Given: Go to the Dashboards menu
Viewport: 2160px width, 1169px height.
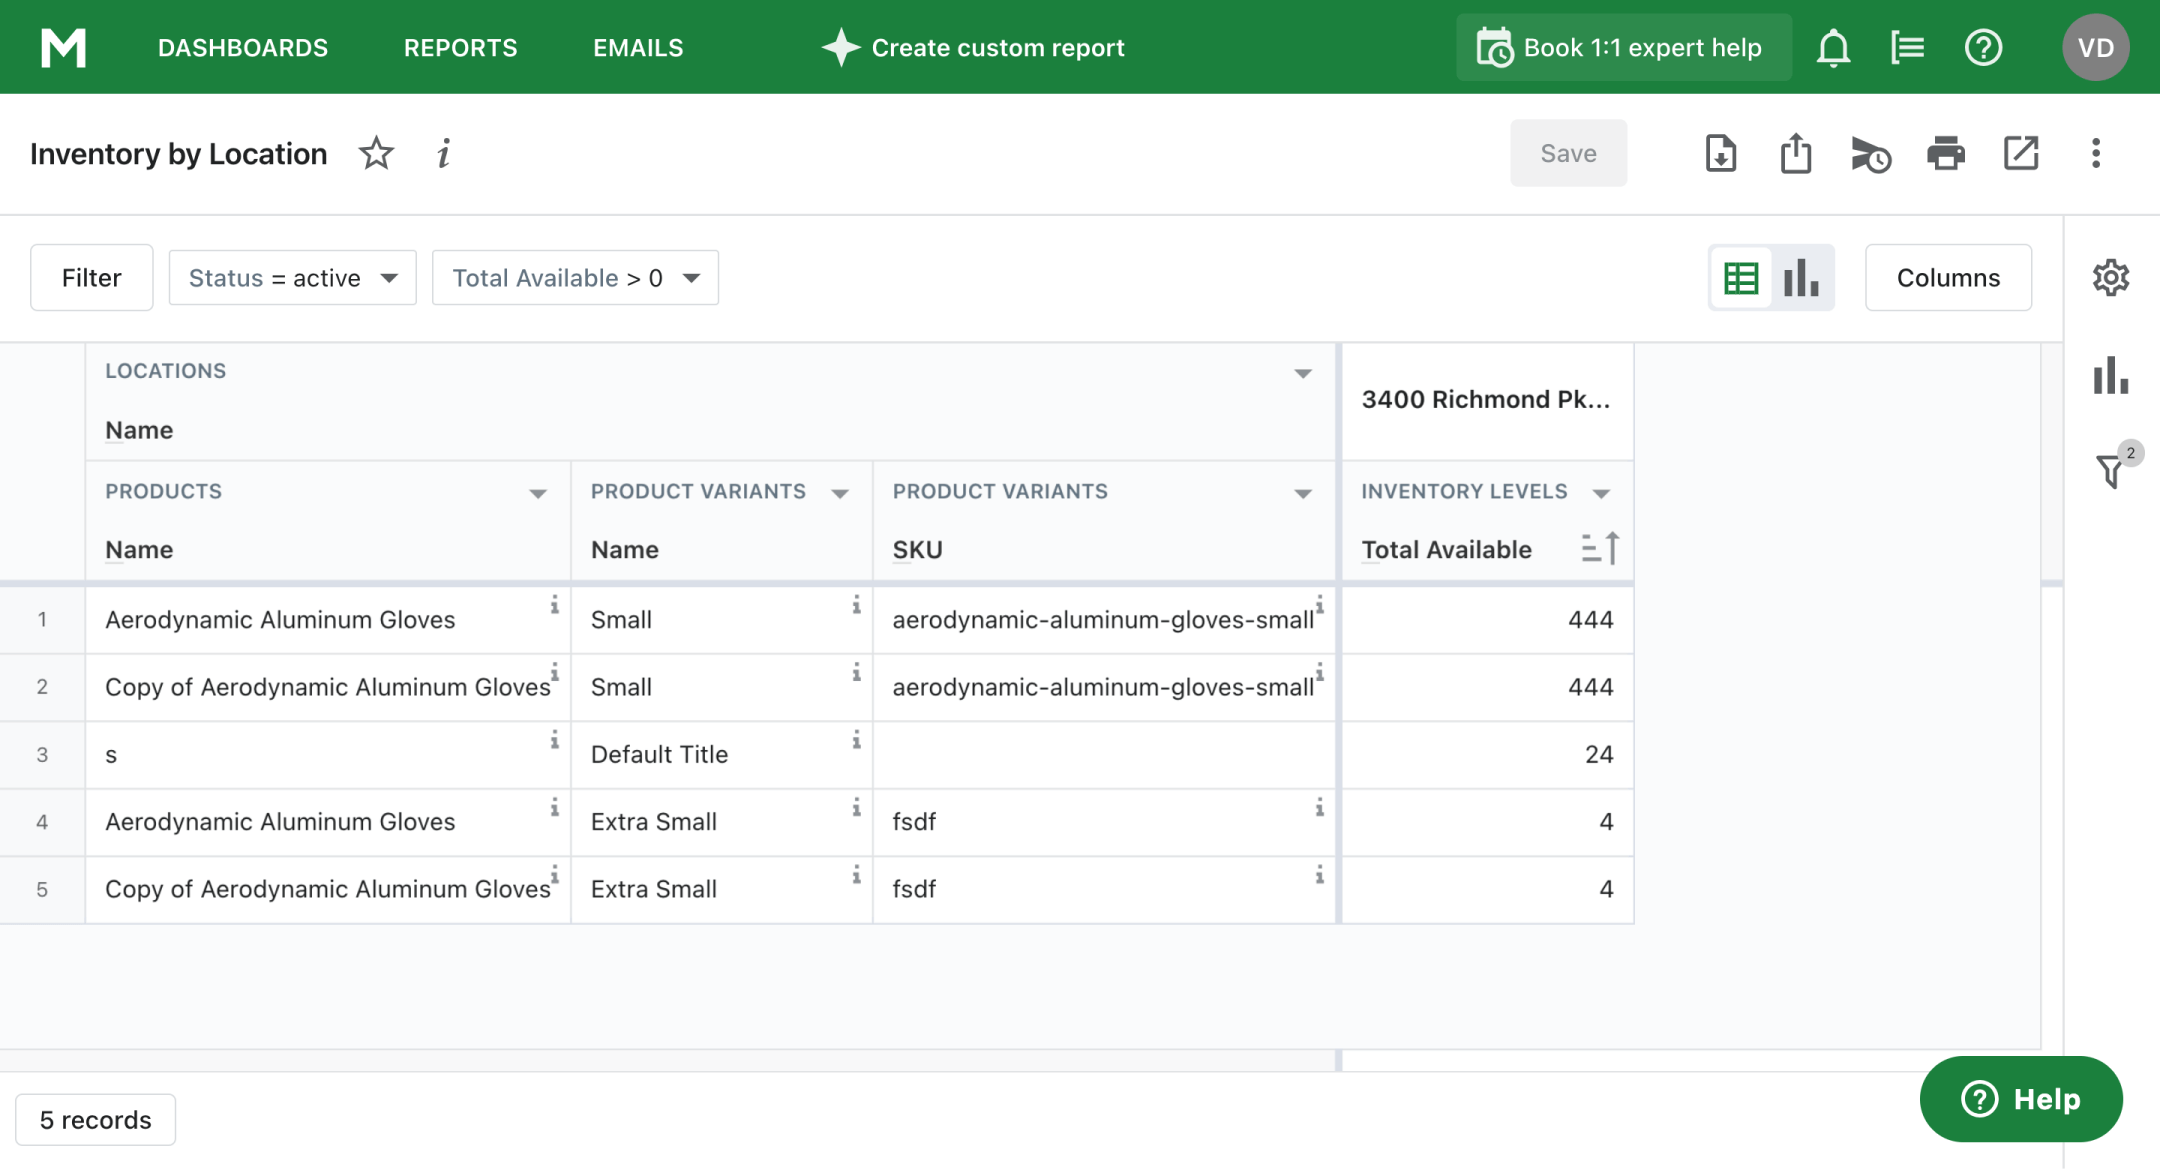Looking at the screenshot, I should [243, 47].
